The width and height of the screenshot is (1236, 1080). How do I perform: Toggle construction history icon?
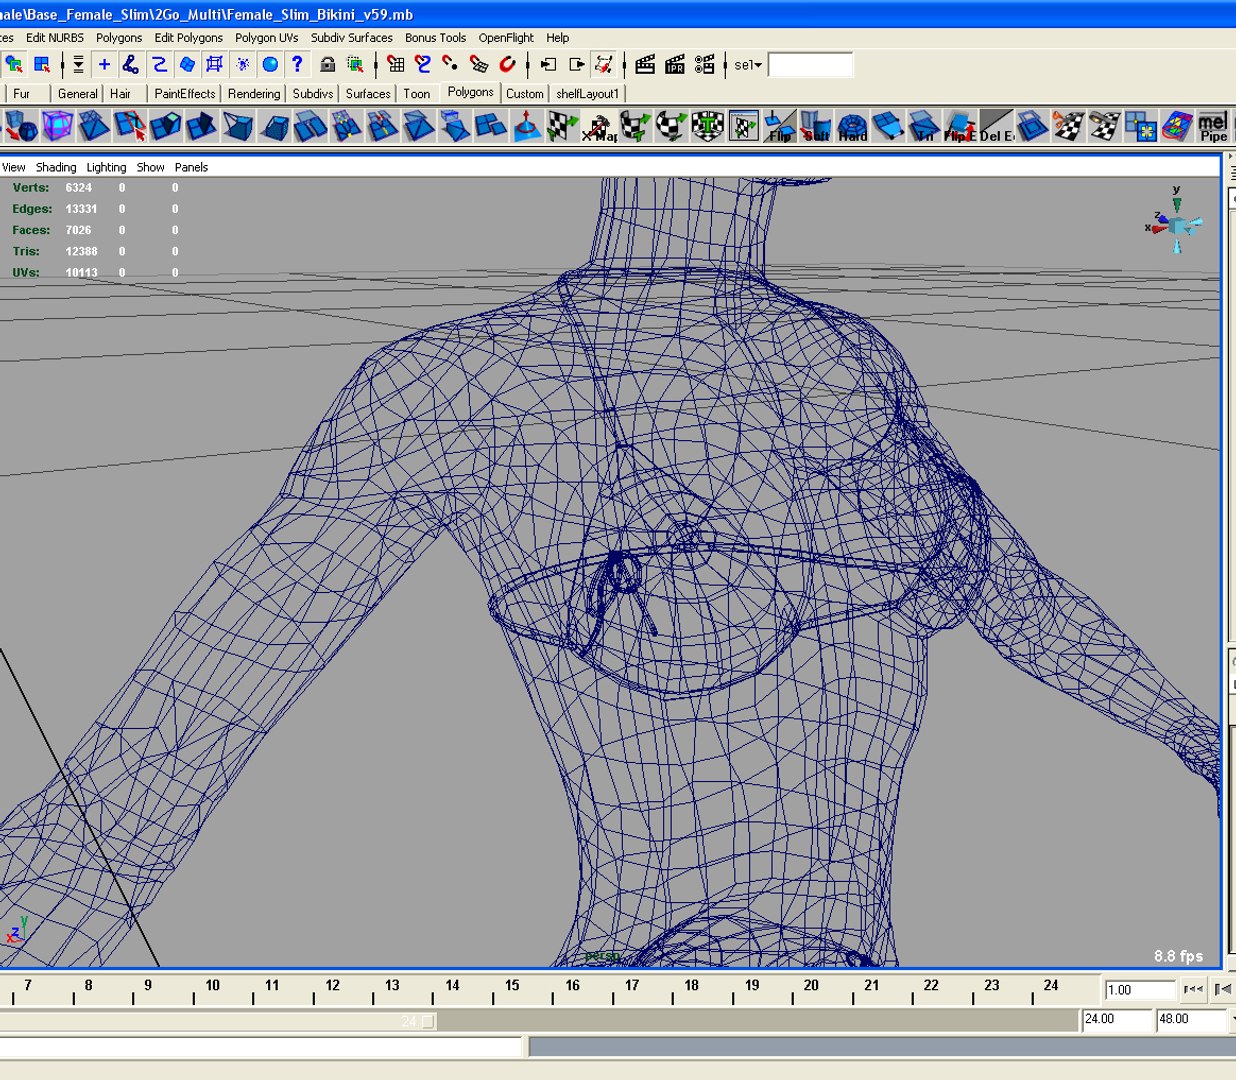point(604,65)
